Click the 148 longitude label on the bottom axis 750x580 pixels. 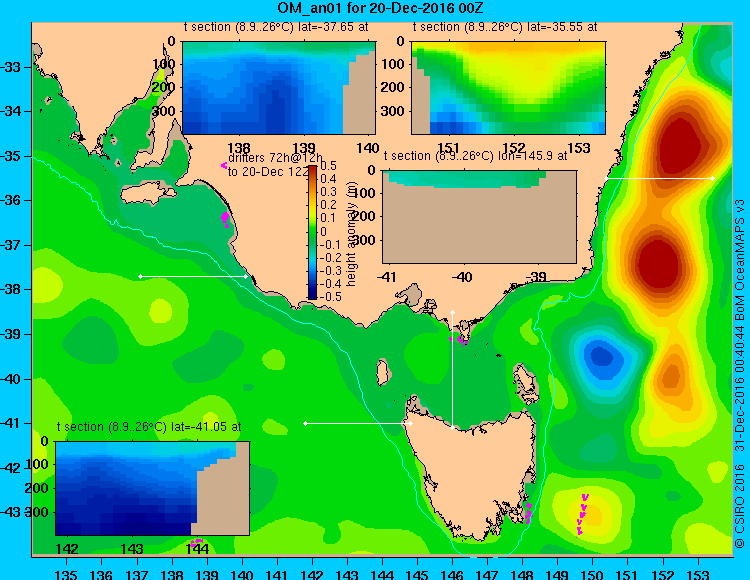522,575
